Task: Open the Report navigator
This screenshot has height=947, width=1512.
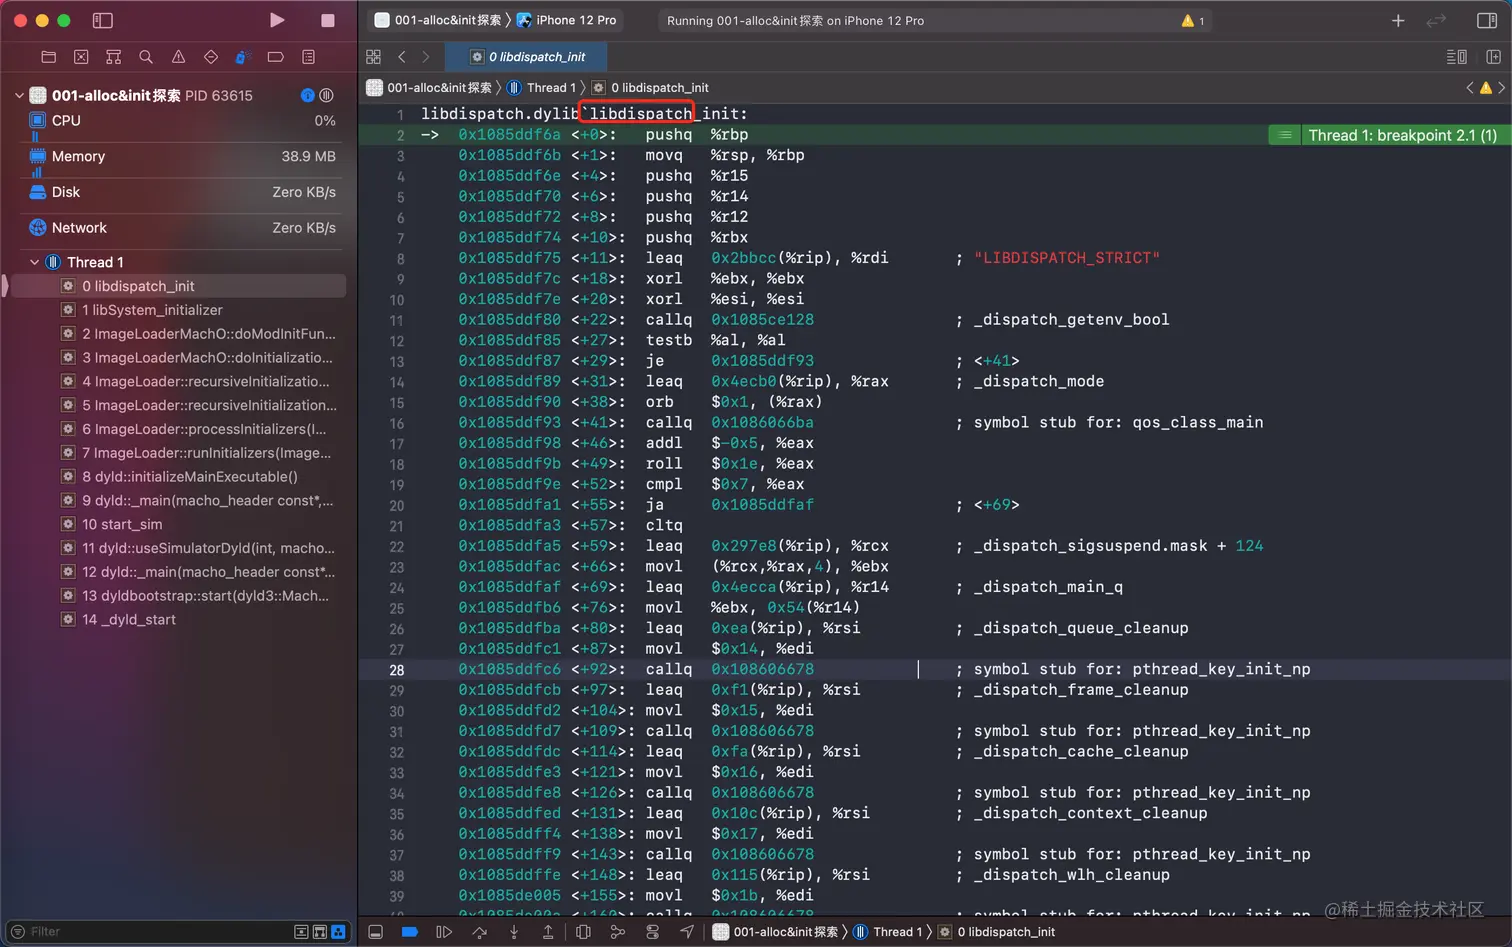Action: coord(308,57)
